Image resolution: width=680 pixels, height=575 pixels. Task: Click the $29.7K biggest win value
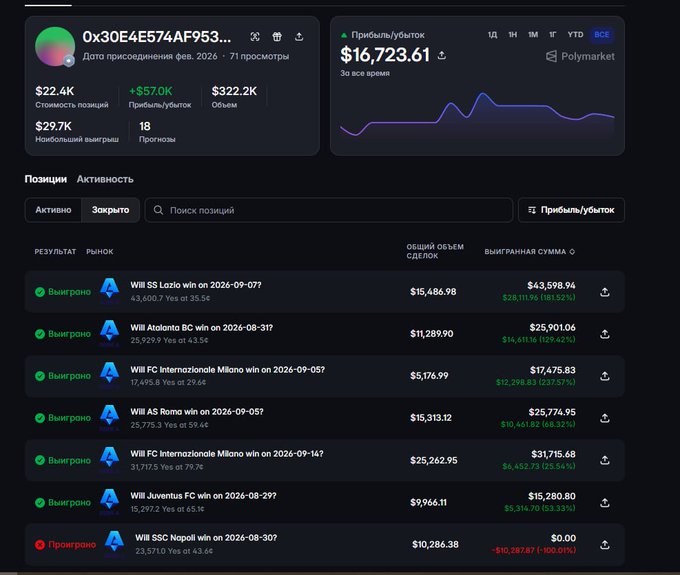pyautogui.click(x=53, y=126)
